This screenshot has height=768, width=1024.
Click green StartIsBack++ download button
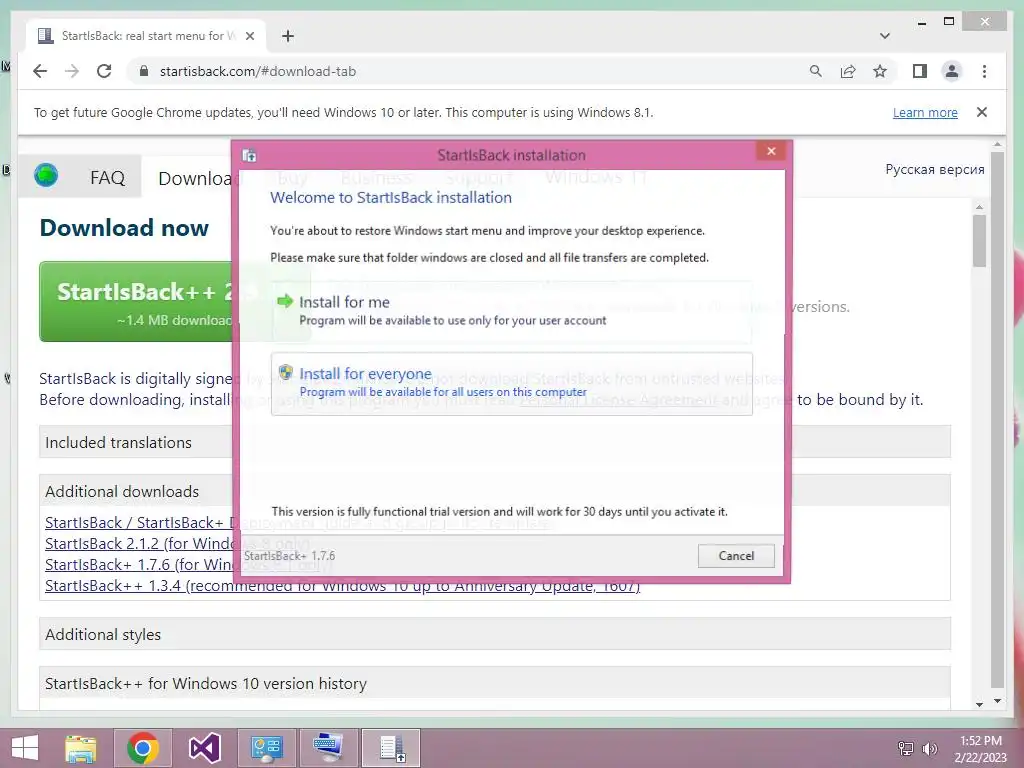[x=136, y=302]
